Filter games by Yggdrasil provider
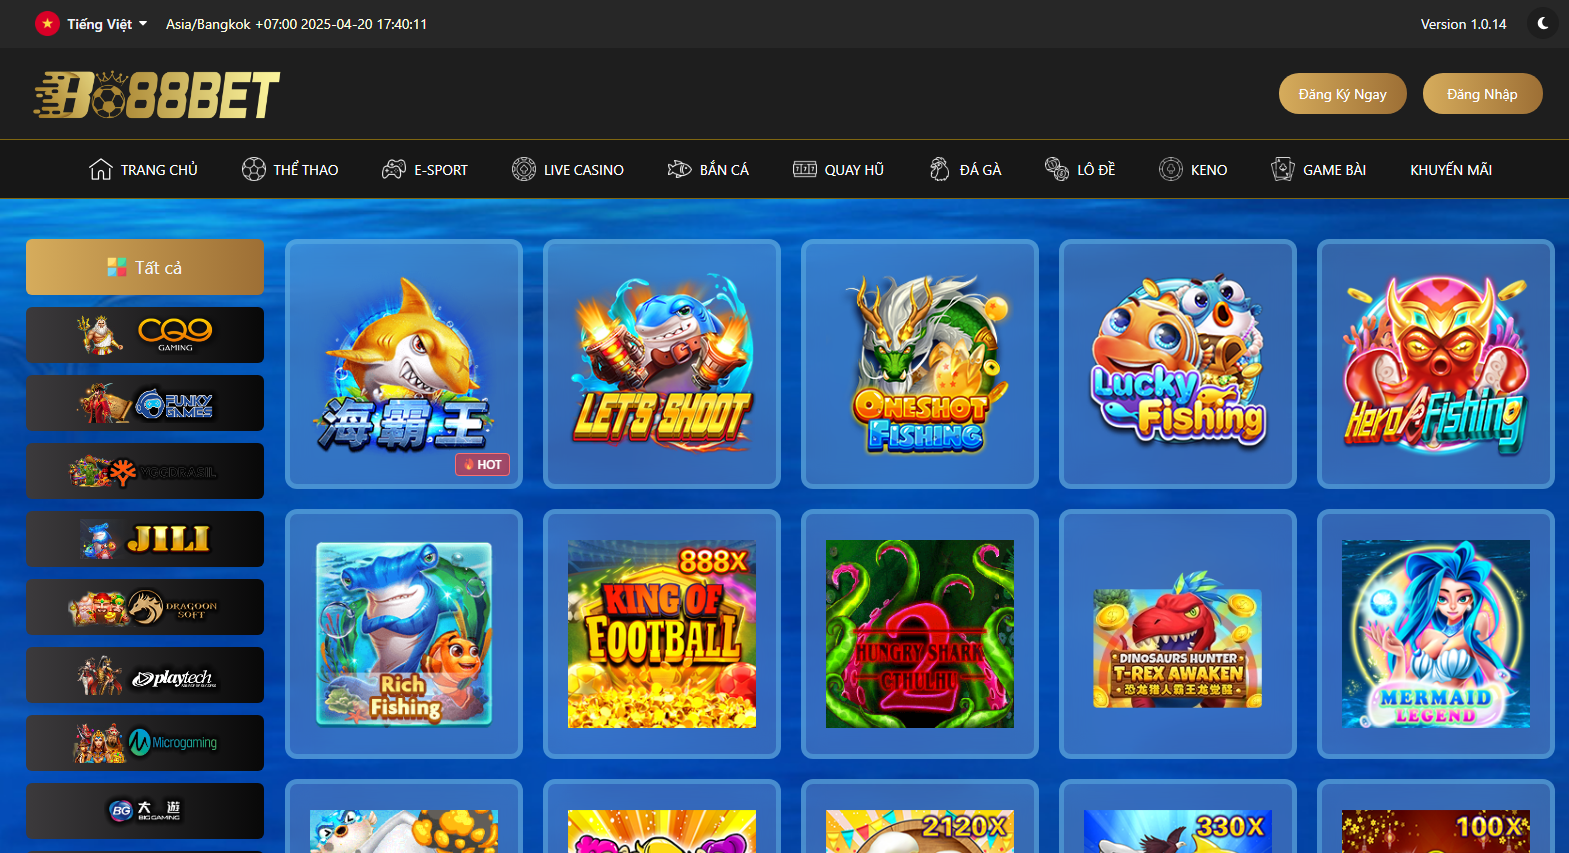Screen dimensions: 1569x853 [145, 471]
